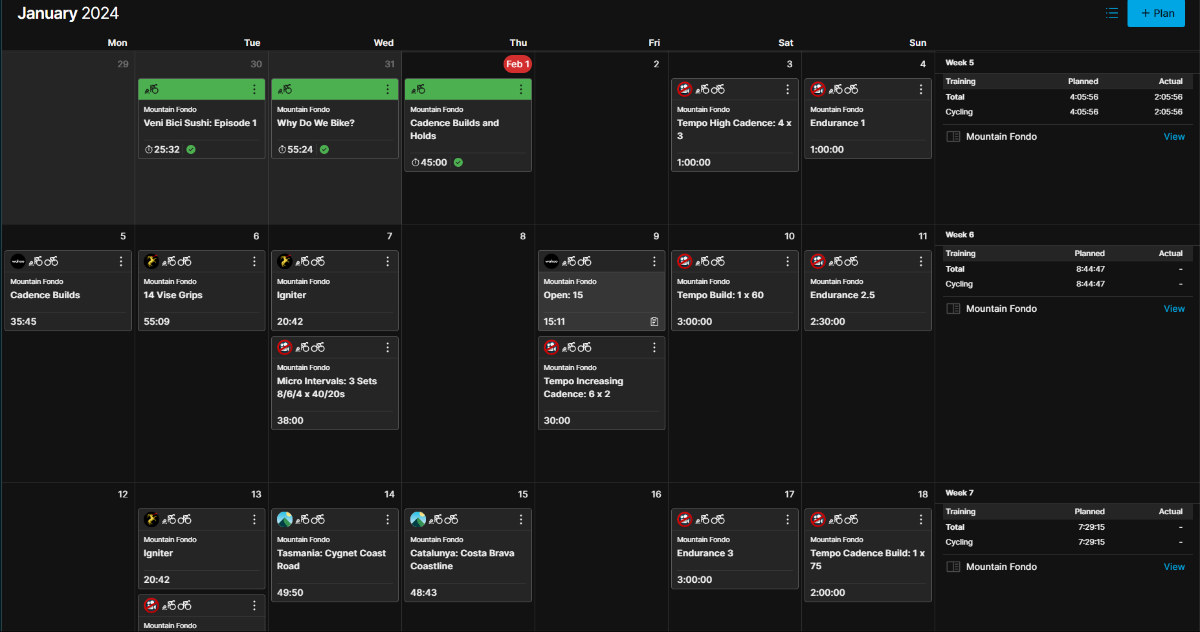Click the list view icon beside Plan

pyautogui.click(x=1112, y=13)
